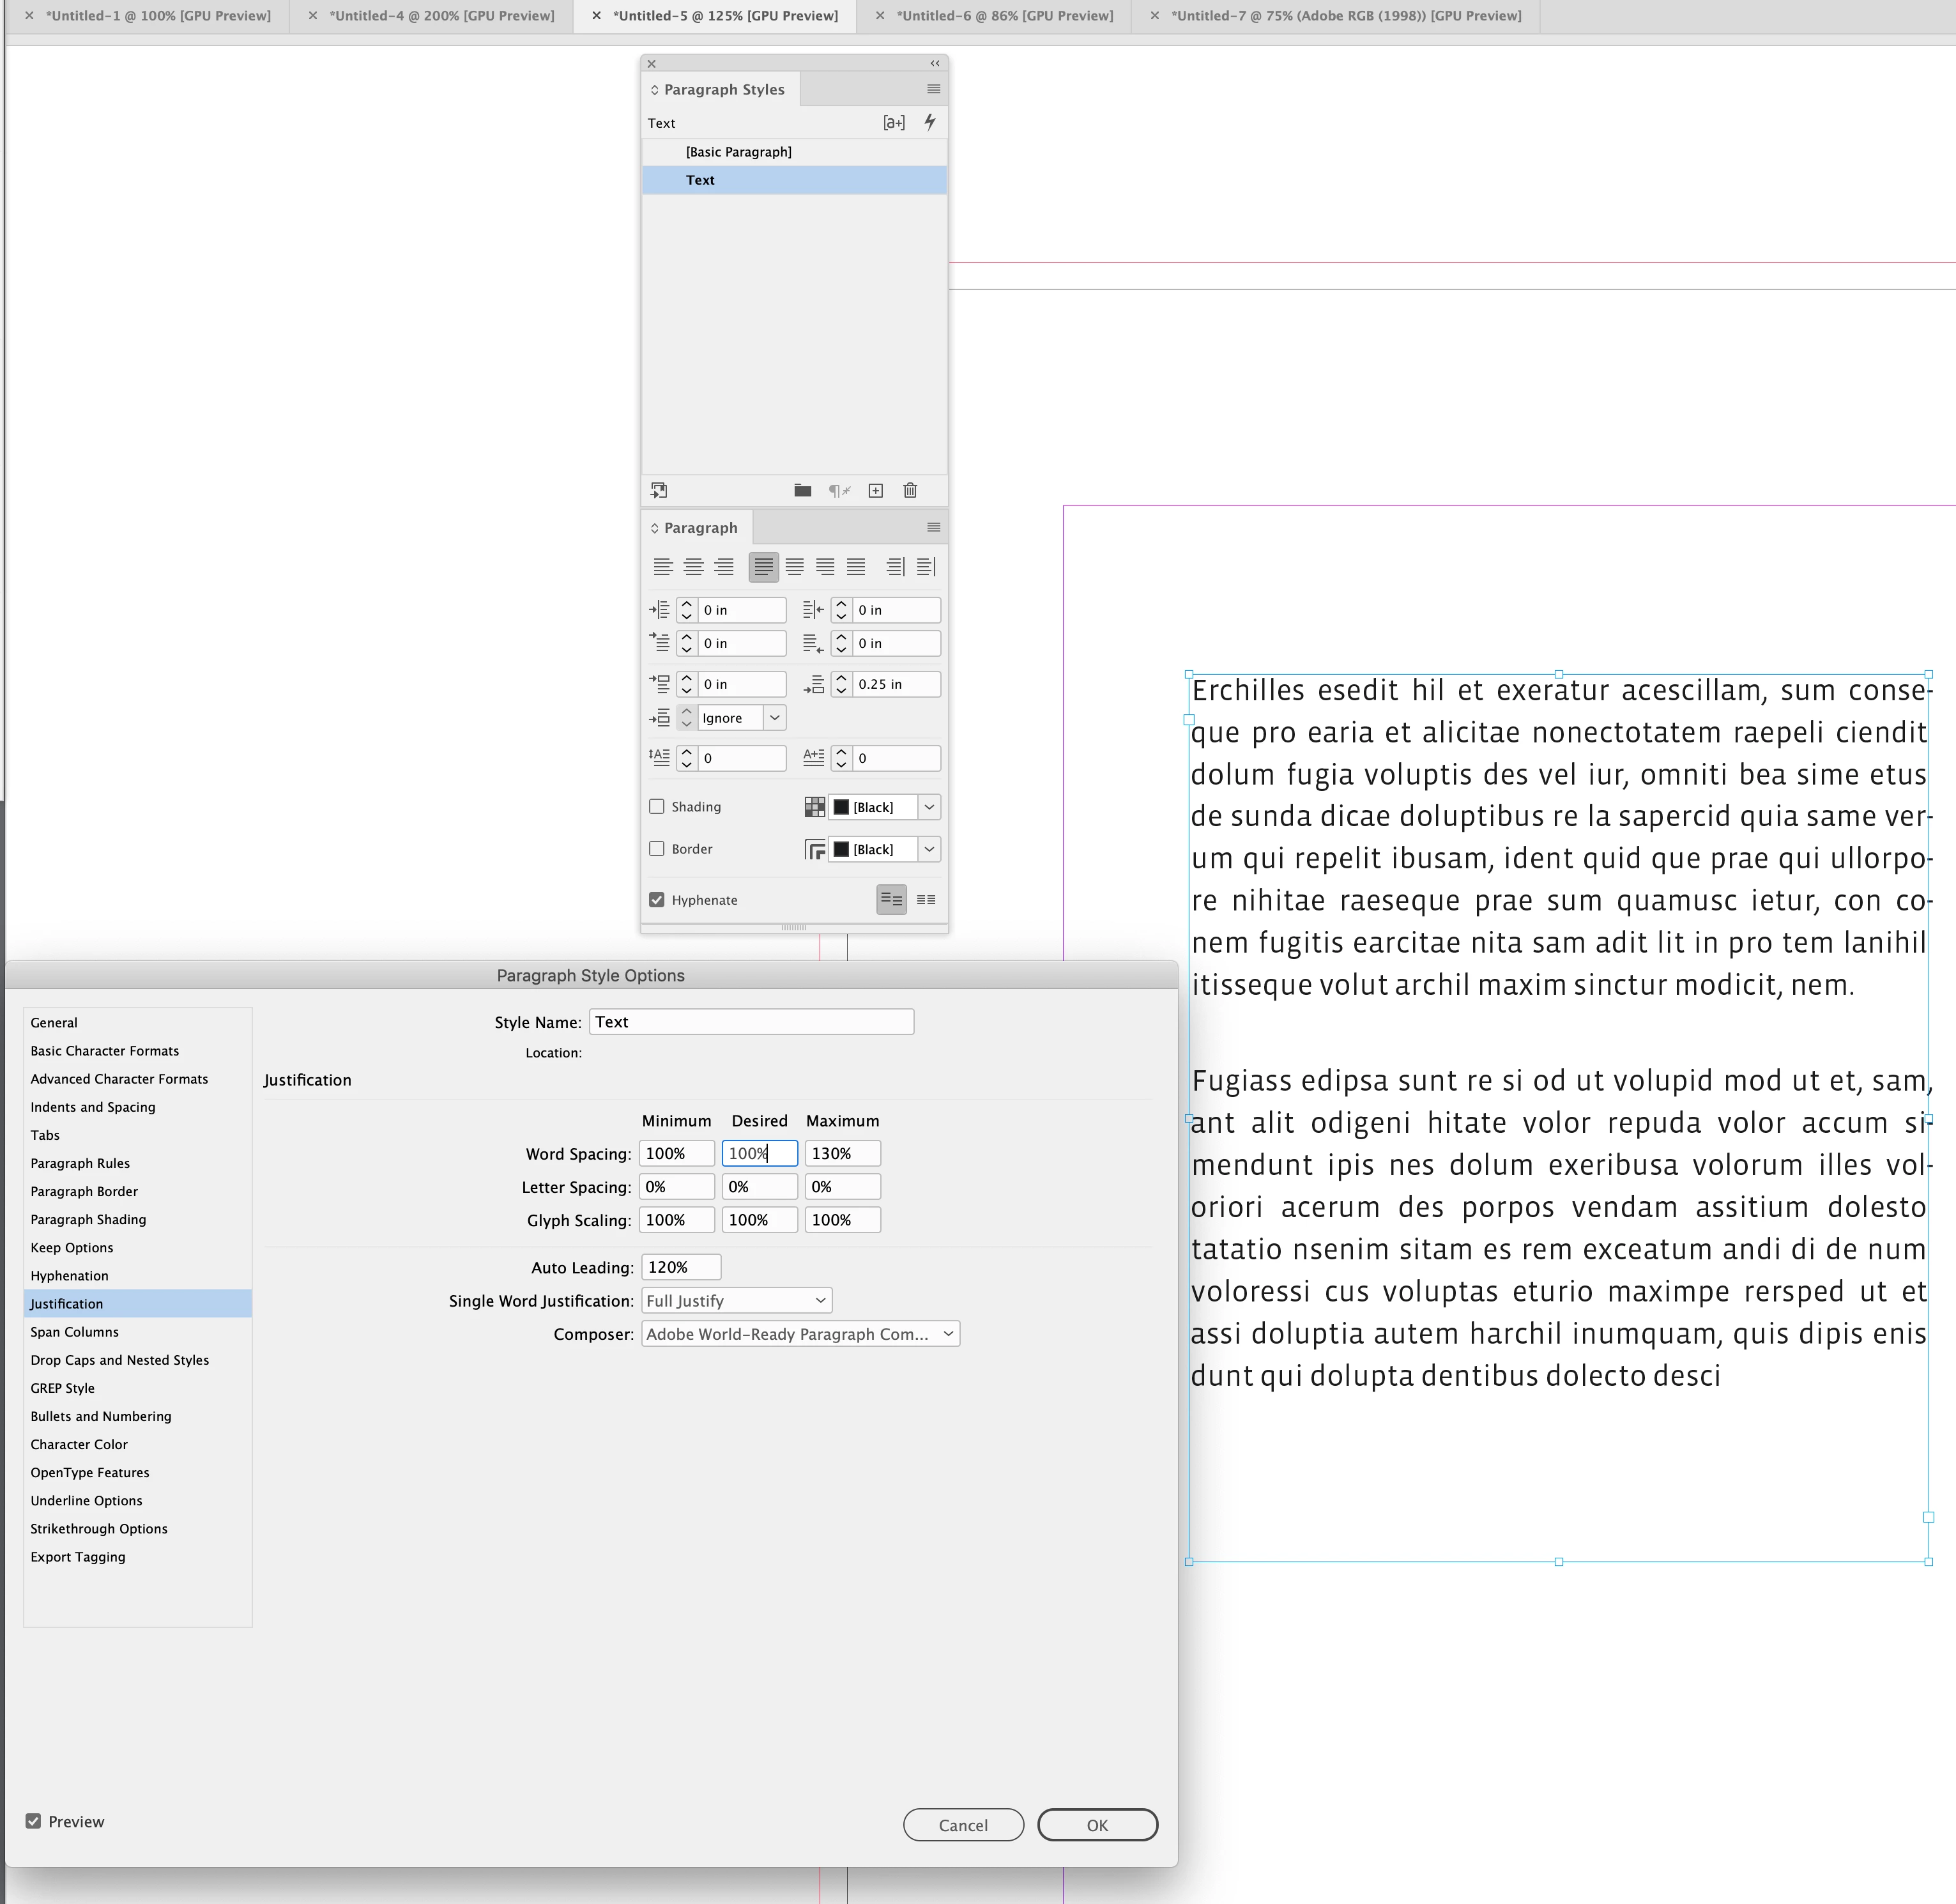Click the Align to baseline grid icon
Viewport: 1956px width, 1904px height.
point(926,900)
